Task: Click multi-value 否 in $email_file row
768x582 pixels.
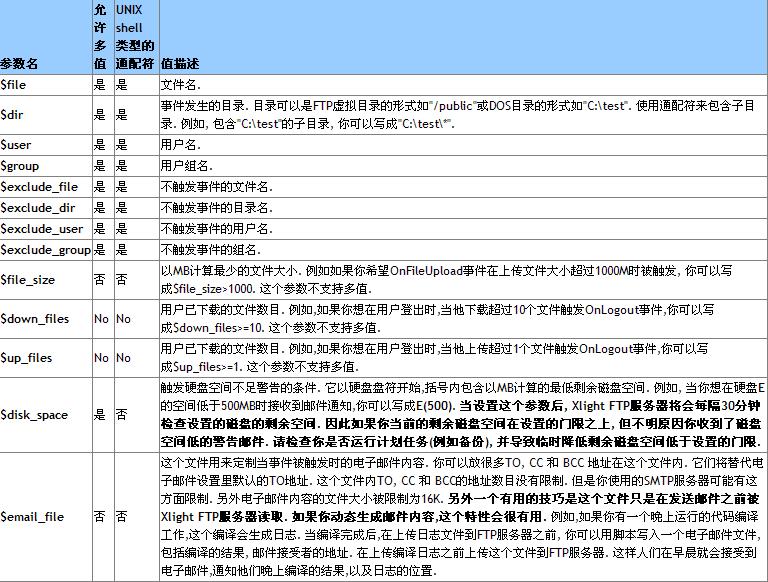Action: (x=99, y=516)
